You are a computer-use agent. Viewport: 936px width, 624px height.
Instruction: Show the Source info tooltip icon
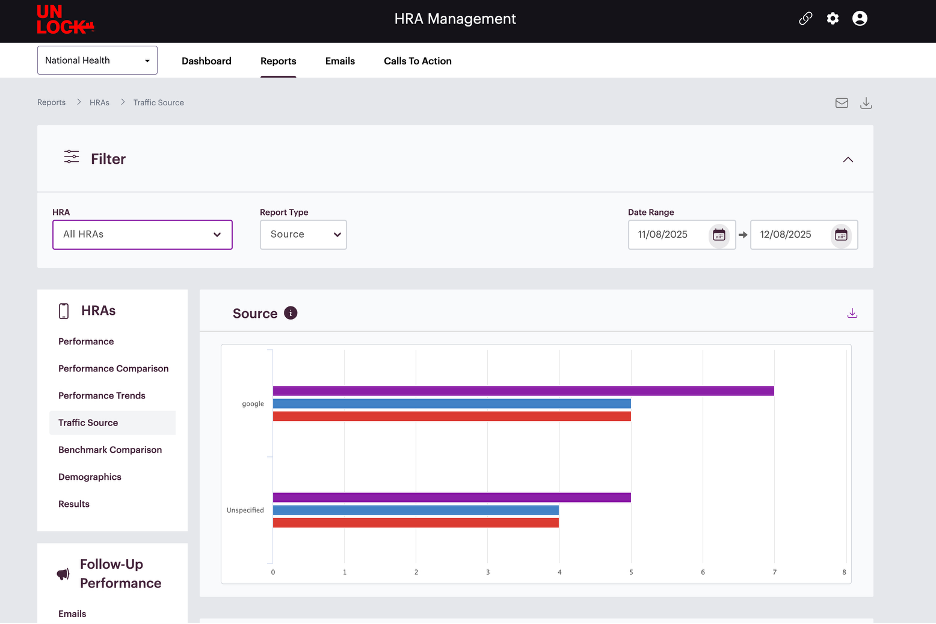point(291,313)
